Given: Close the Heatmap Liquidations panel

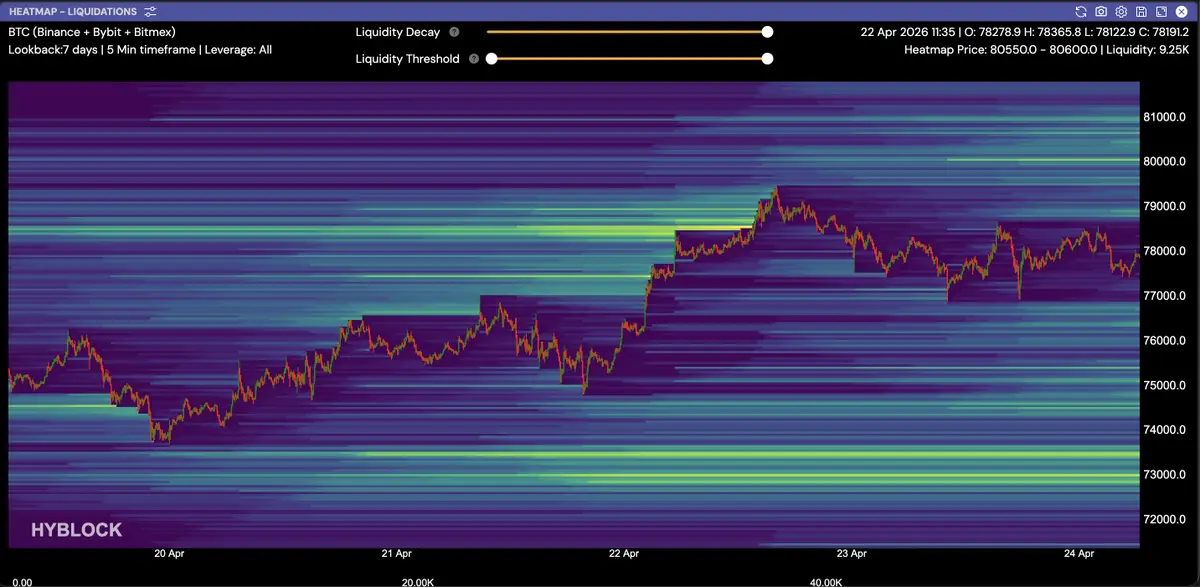Looking at the screenshot, I should point(1181,11).
